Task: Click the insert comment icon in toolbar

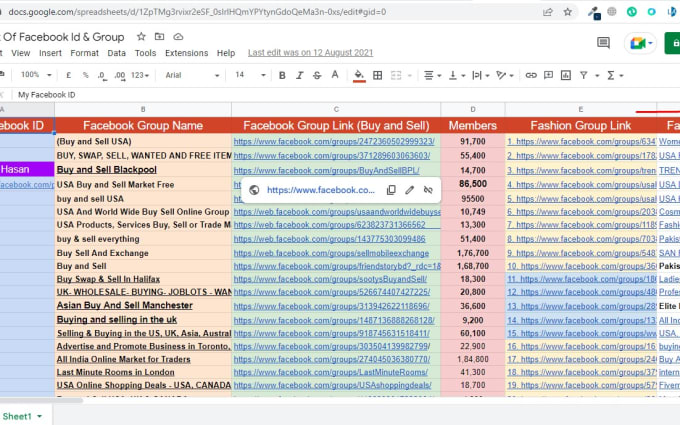Action: 548,75
